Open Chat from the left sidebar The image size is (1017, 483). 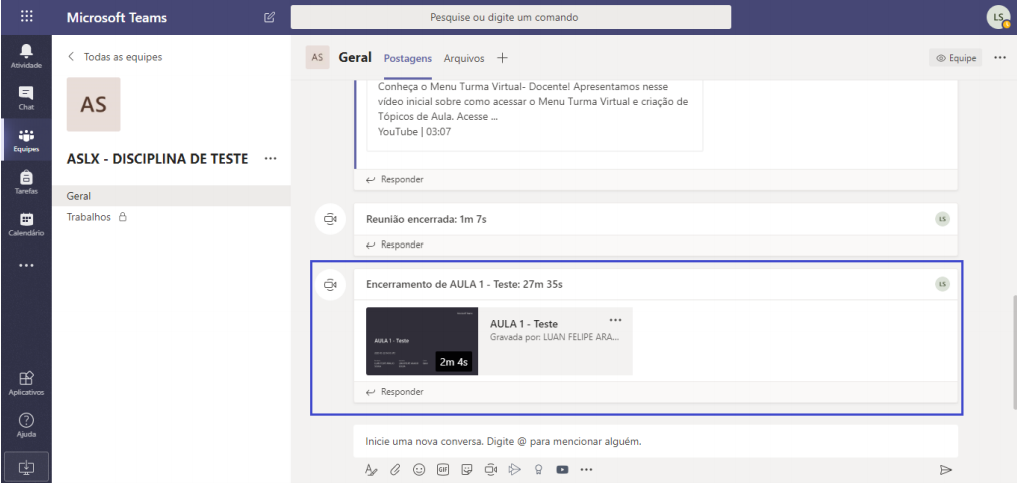(26, 98)
